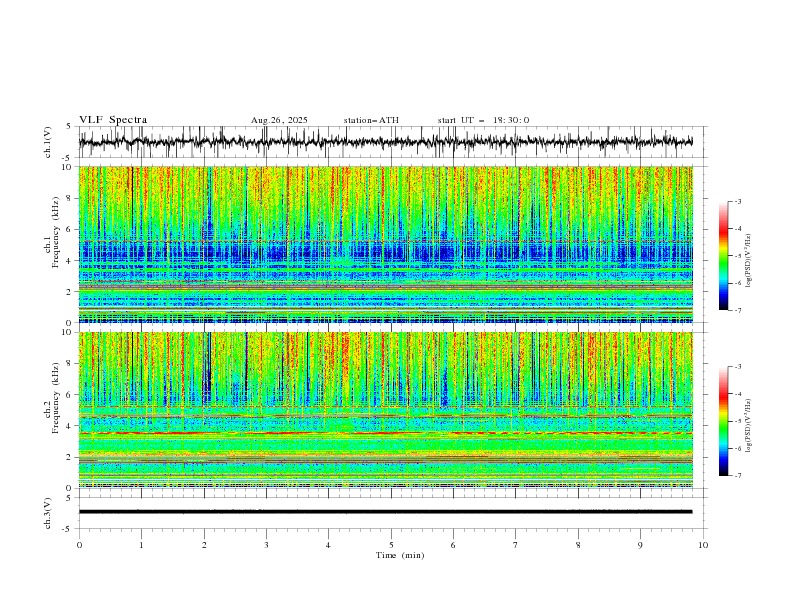The height and width of the screenshot is (612, 792).
Task: Click the ch.3 flat black trace
Action: coord(385,512)
